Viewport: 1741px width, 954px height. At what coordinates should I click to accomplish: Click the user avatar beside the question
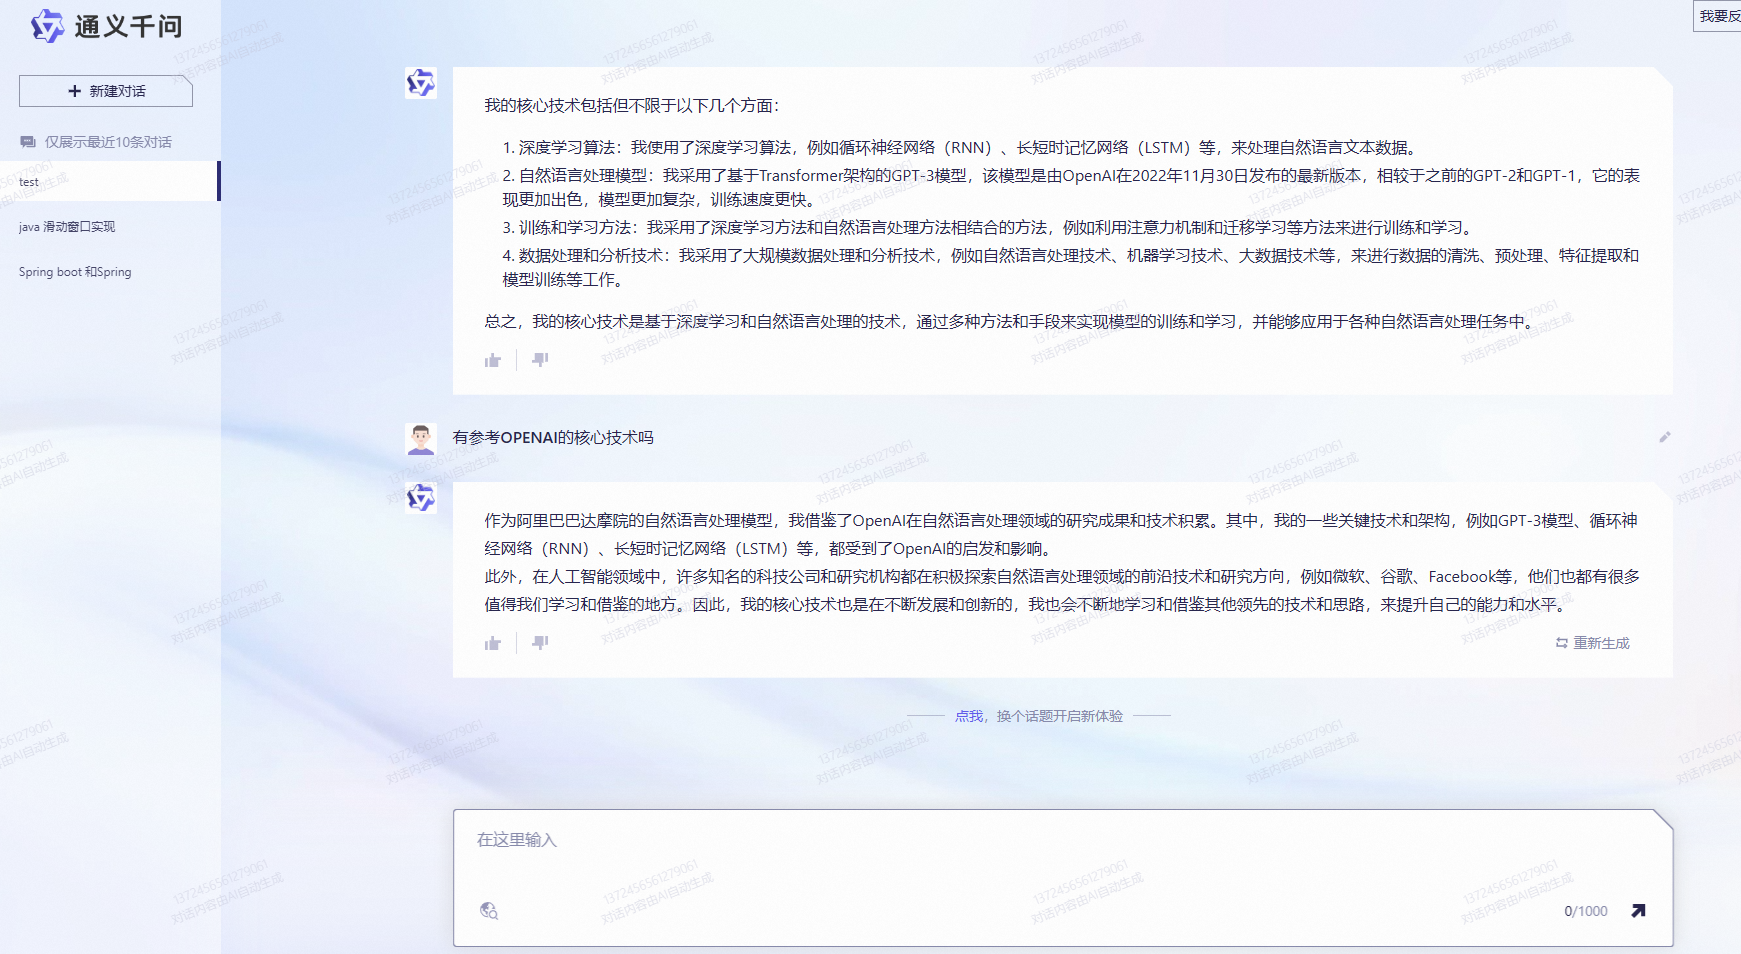(421, 439)
